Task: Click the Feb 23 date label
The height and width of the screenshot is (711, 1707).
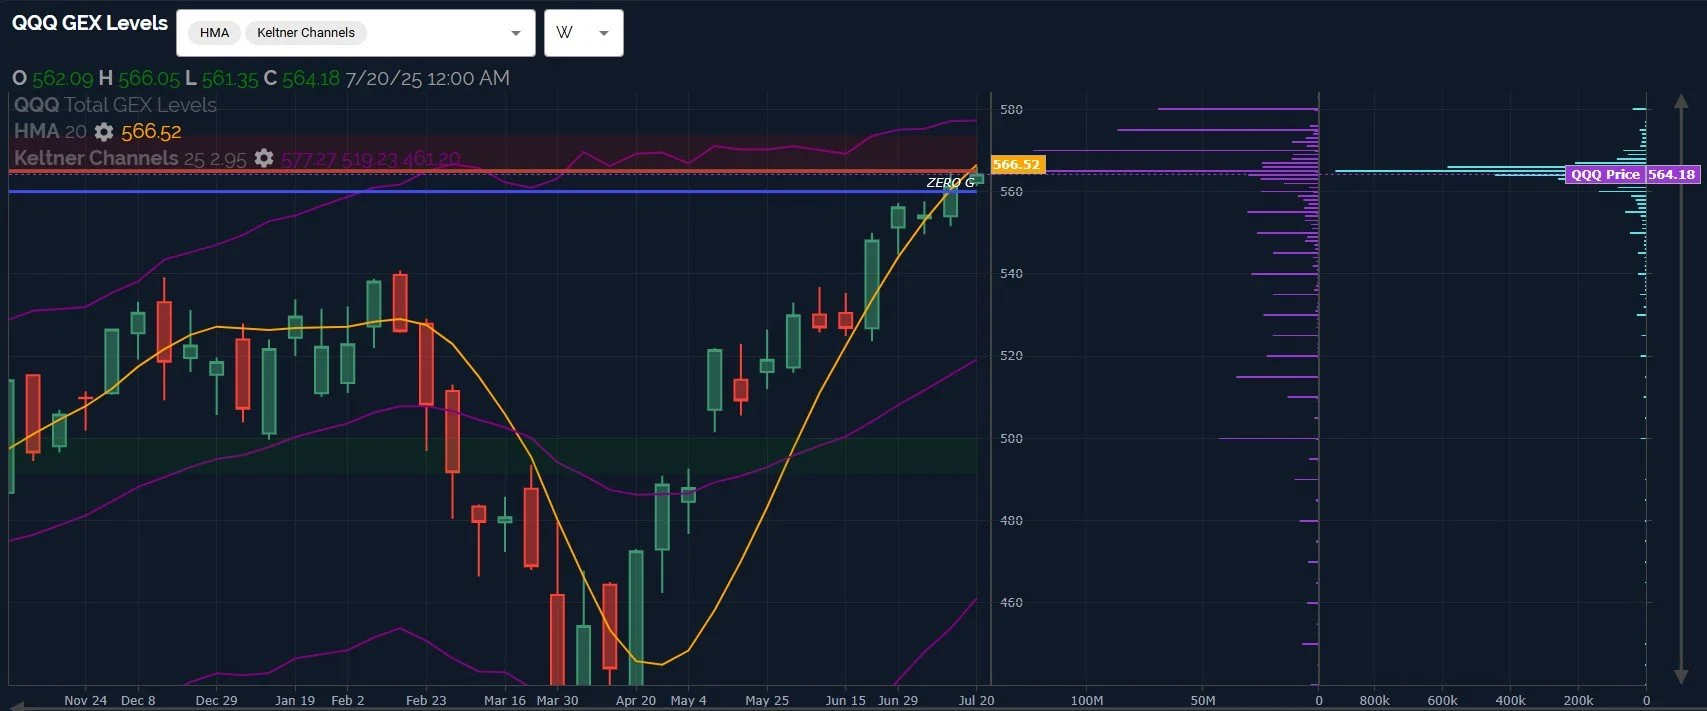Action: [426, 700]
